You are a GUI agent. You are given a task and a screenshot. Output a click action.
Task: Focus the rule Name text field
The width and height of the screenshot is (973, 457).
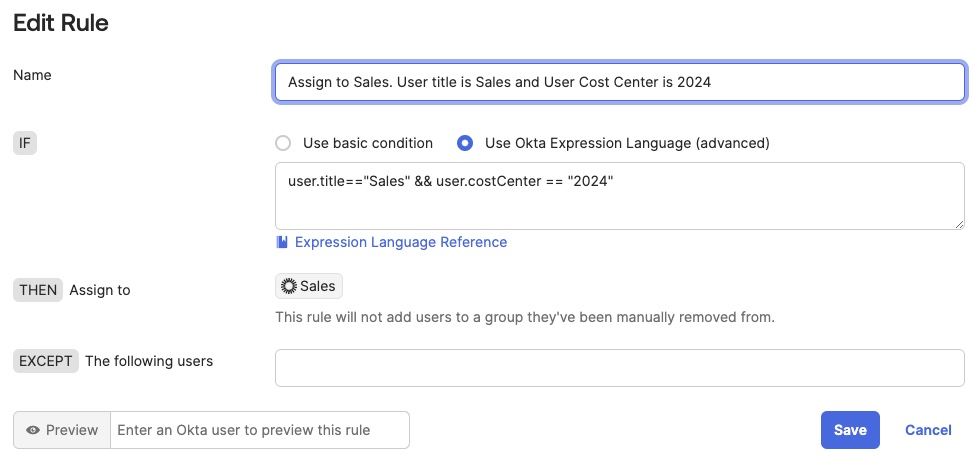619,82
